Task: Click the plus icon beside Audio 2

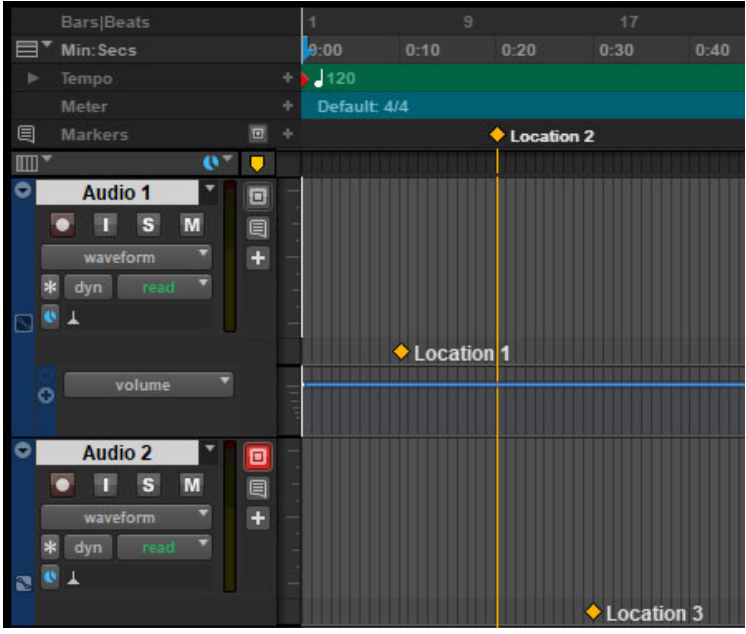Action: (257, 518)
